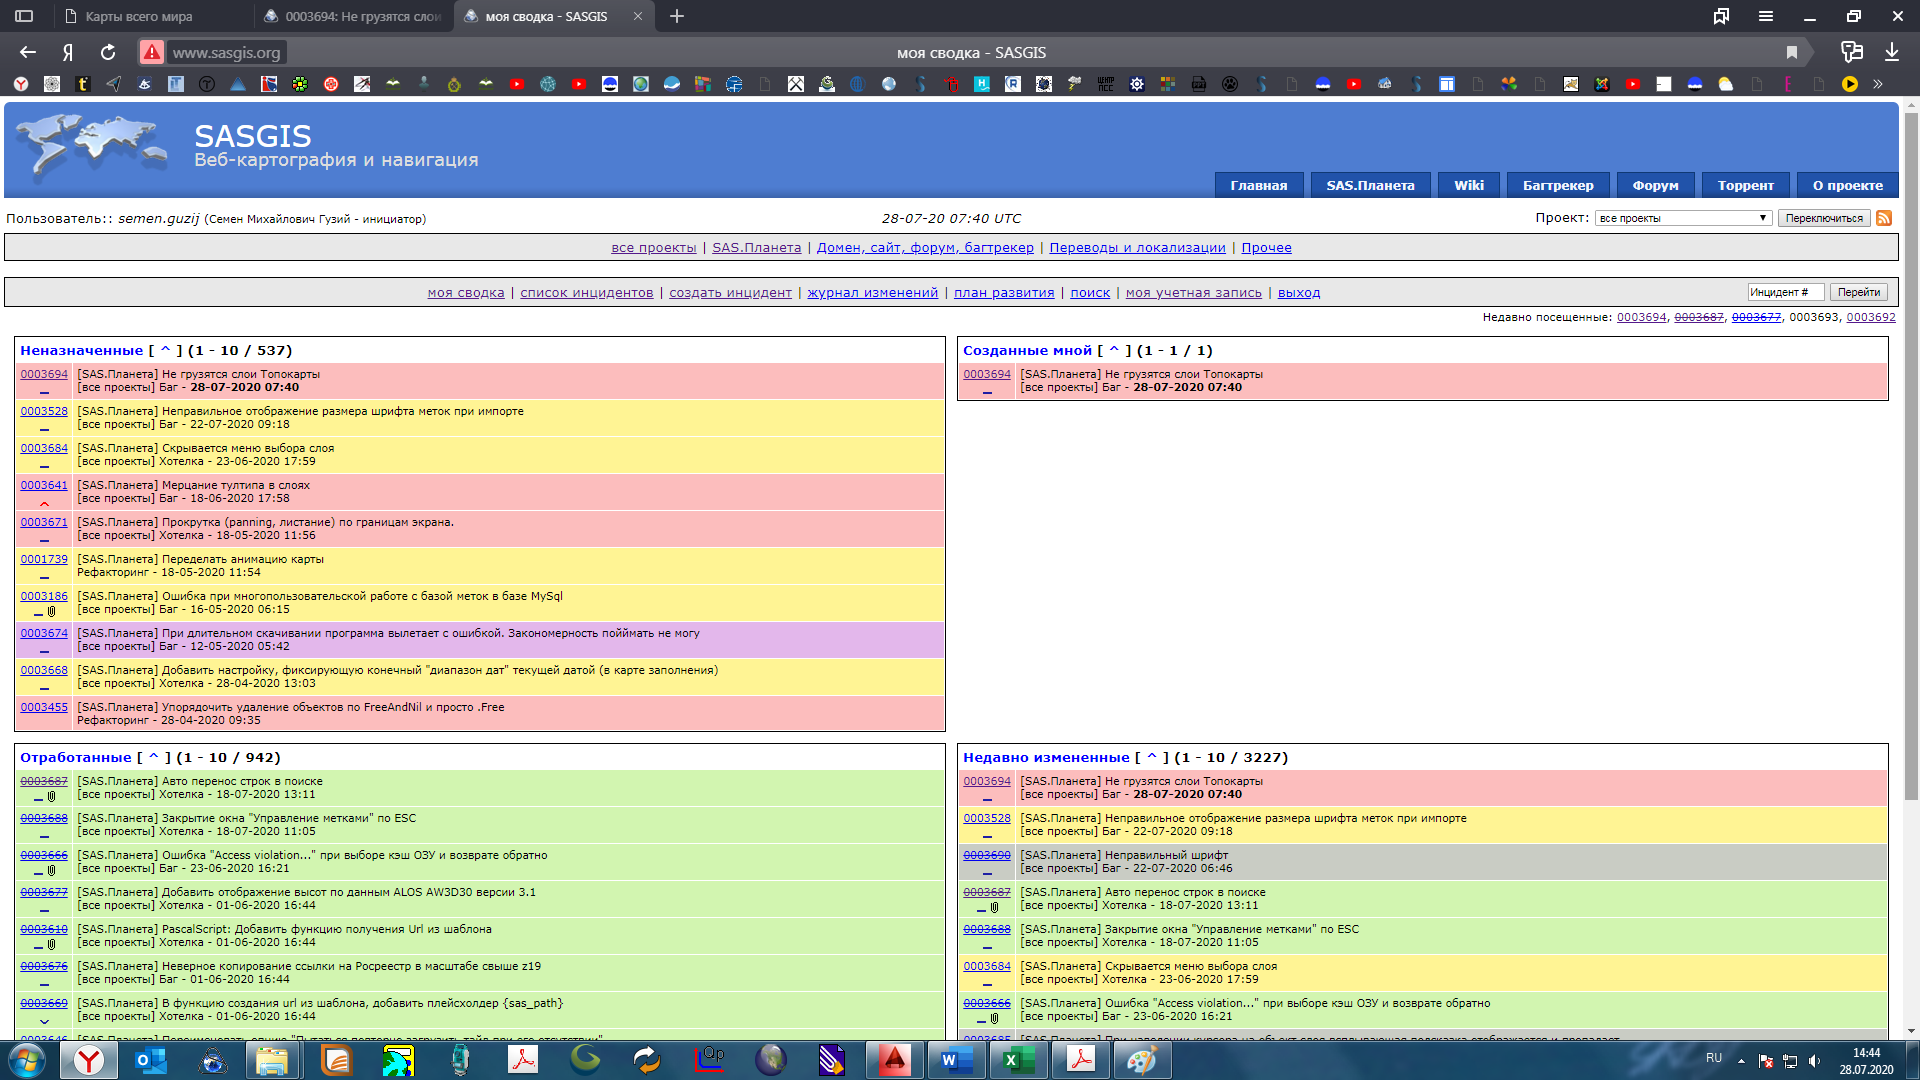Viewport: 1920px width, 1080px height.
Task: Collapse Недавно измененные section with caret
Action: coord(1151,757)
